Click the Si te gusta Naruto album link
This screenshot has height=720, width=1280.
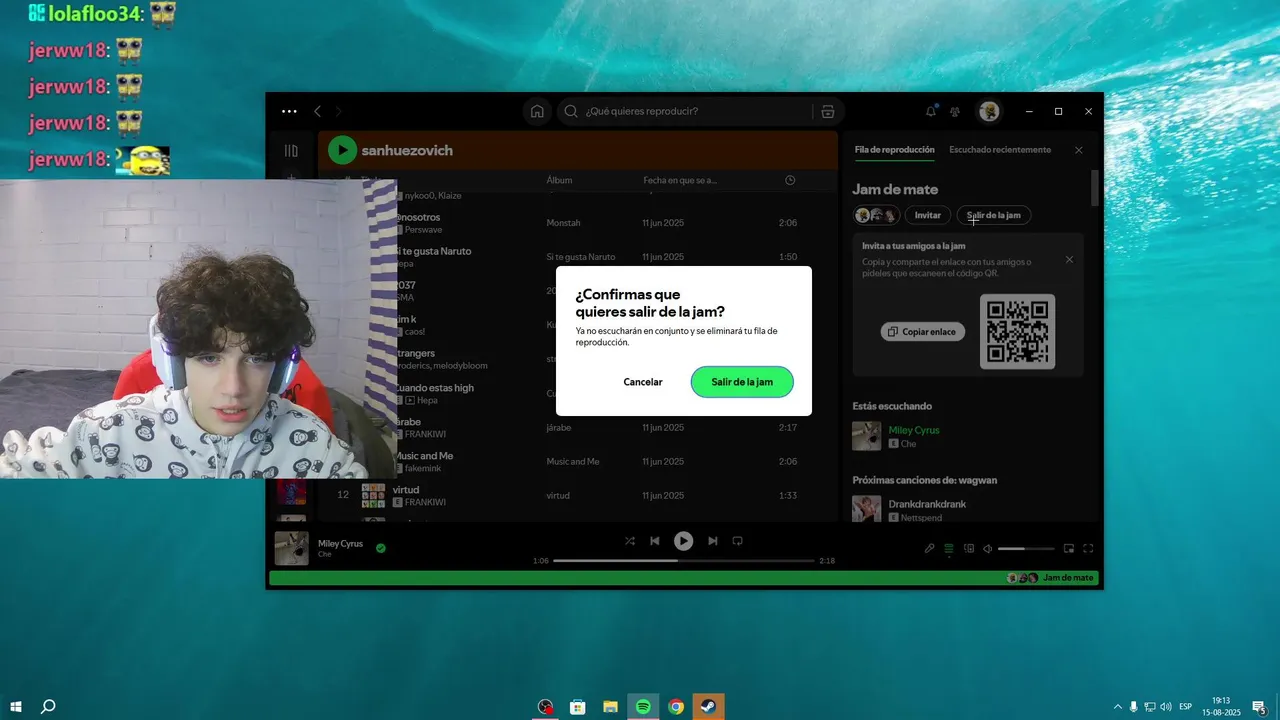point(581,257)
